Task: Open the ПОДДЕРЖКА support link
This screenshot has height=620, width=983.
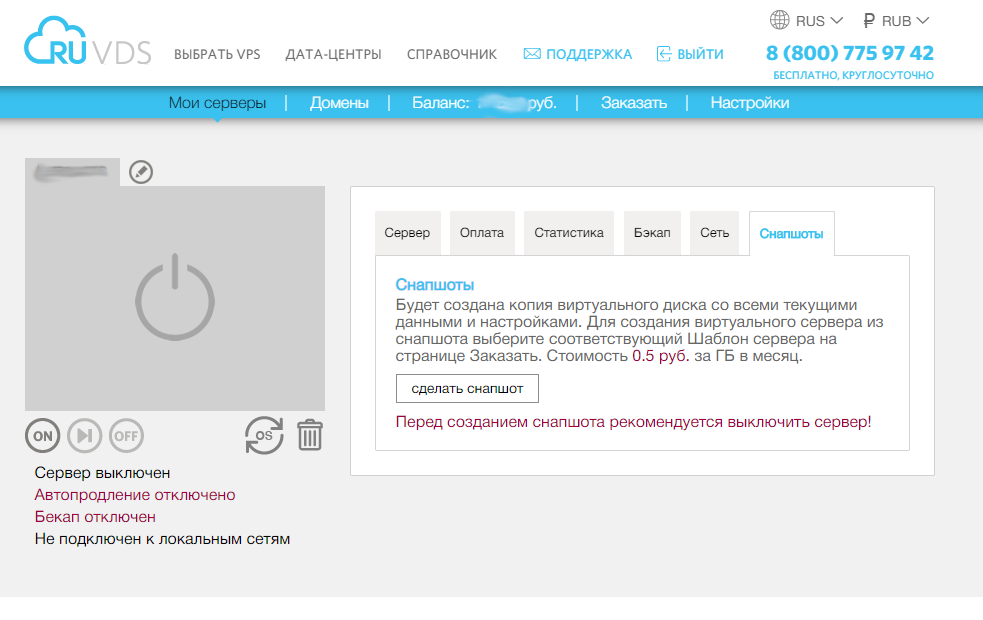Action: click(589, 55)
